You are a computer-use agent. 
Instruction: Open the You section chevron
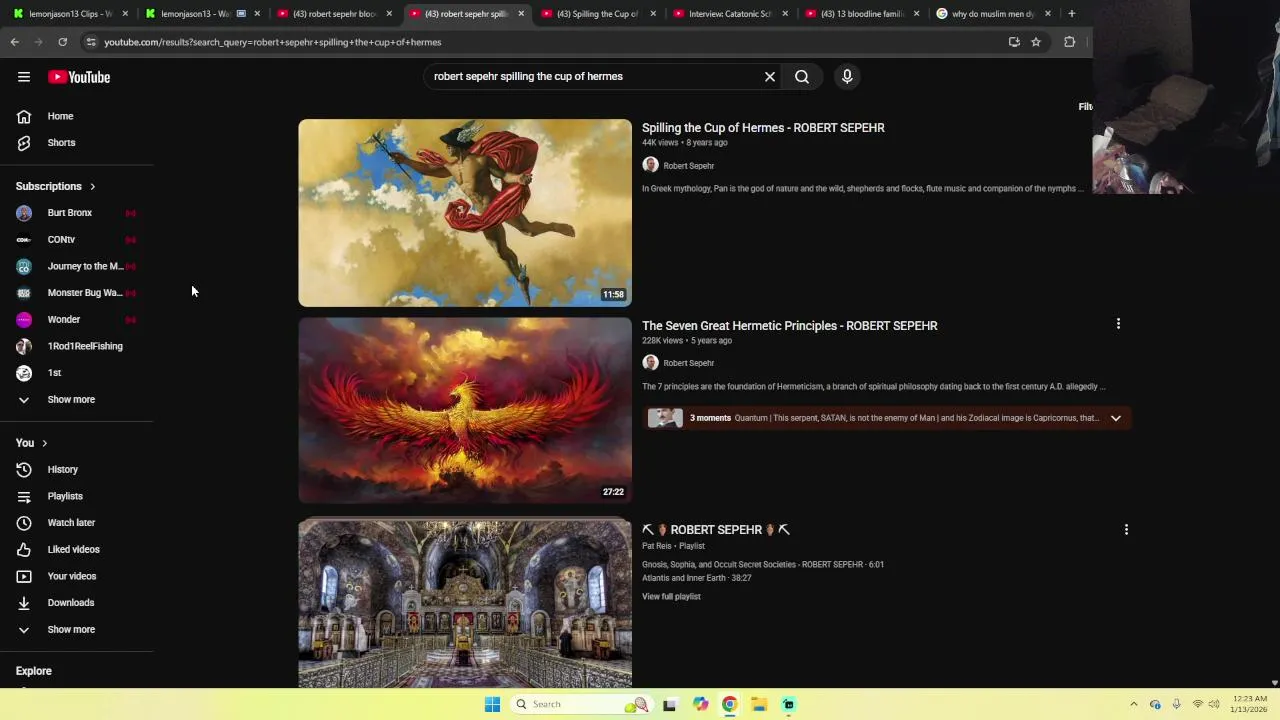coord(44,443)
